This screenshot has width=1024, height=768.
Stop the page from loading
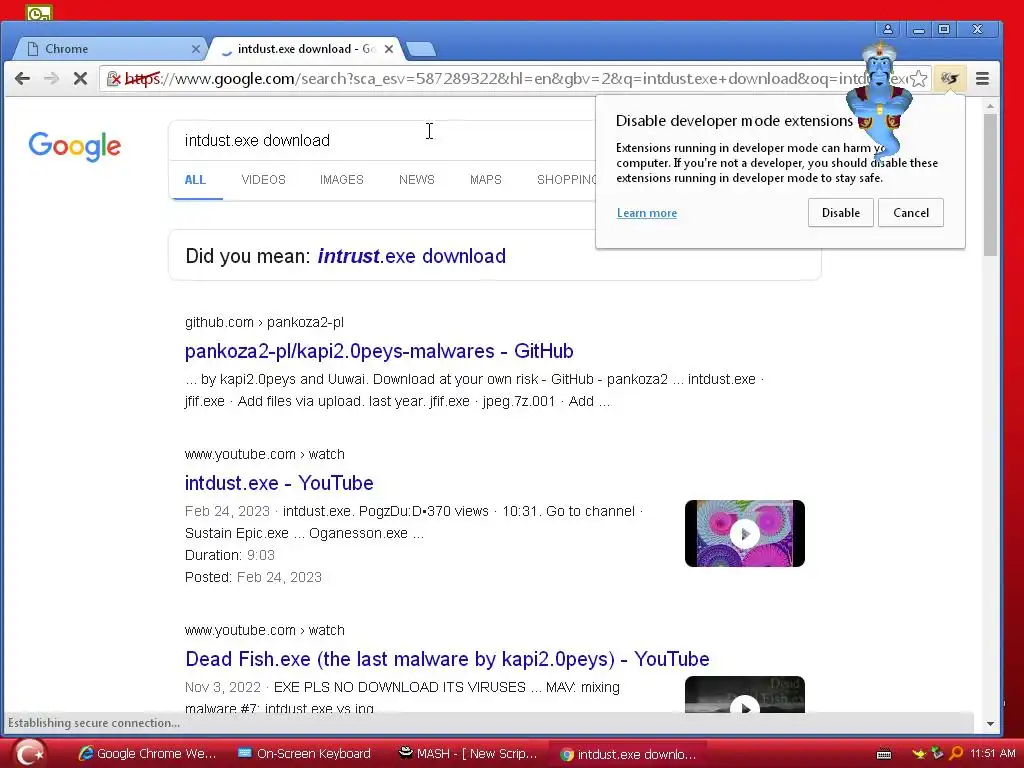(x=80, y=79)
